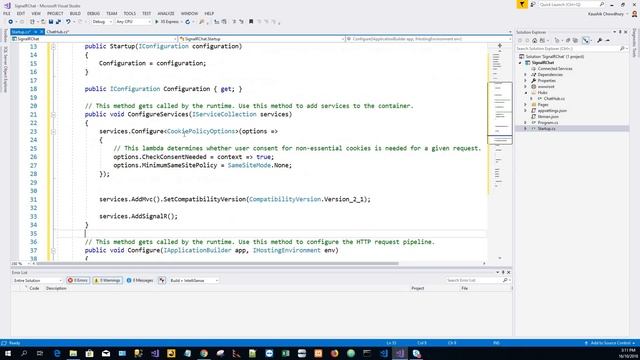The height and width of the screenshot is (360, 640).
Task: Click the Mail taskbar icon
Action: click(106, 353)
